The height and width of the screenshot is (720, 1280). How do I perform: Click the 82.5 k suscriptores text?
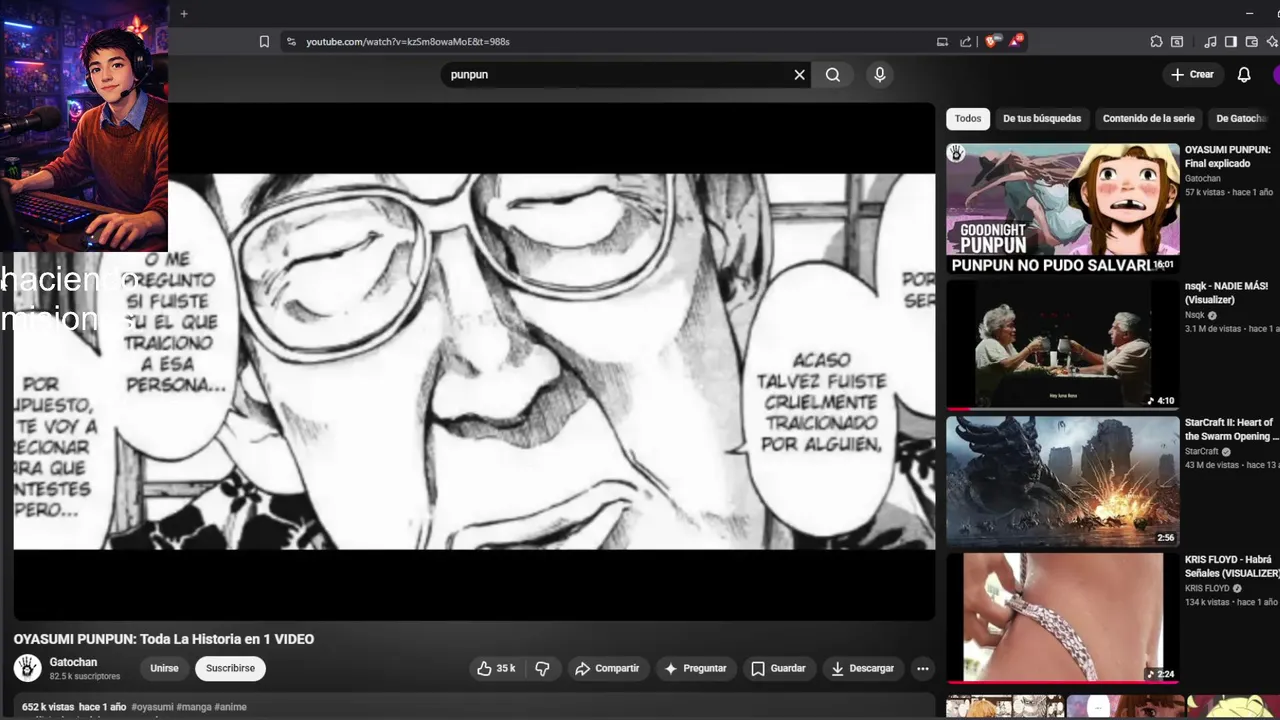85,677
